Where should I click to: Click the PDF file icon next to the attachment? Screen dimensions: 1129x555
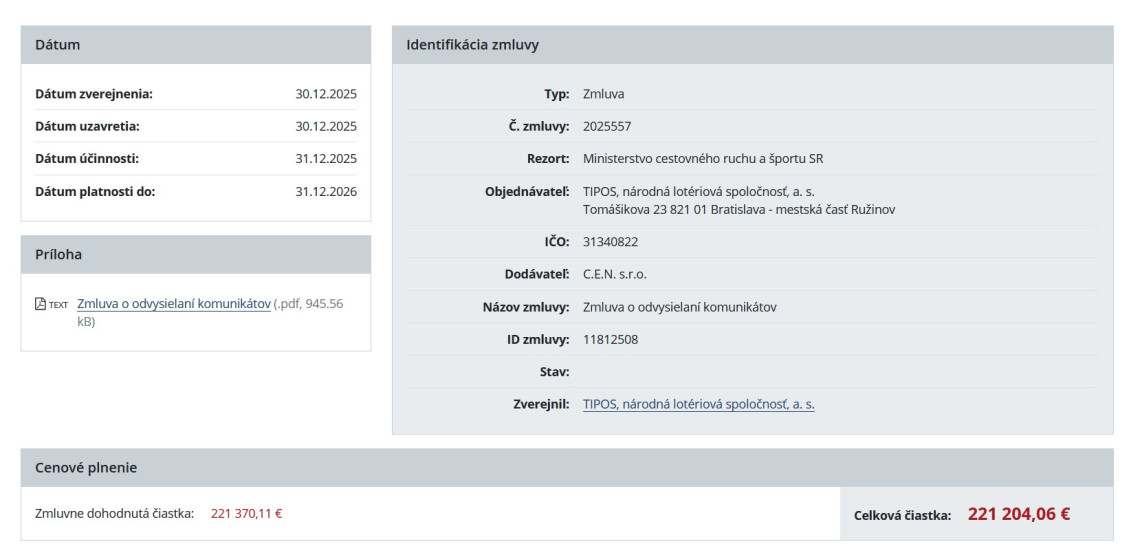pyautogui.click(x=40, y=304)
